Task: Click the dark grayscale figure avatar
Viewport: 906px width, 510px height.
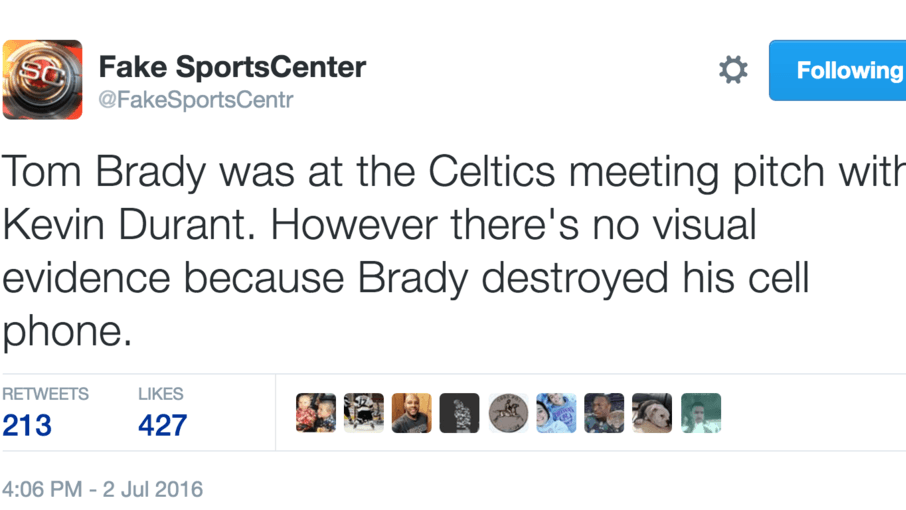Action: pos(460,413)
